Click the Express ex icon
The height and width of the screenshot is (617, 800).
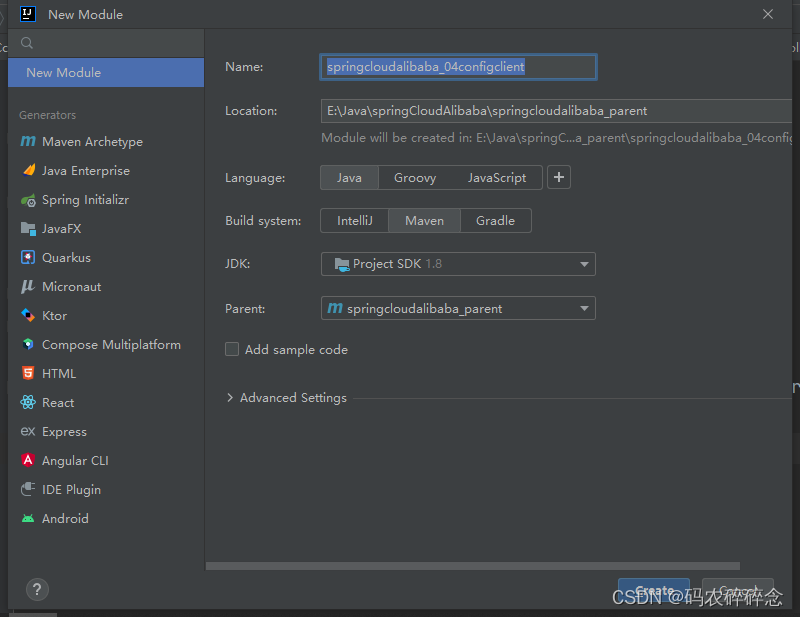28,431
